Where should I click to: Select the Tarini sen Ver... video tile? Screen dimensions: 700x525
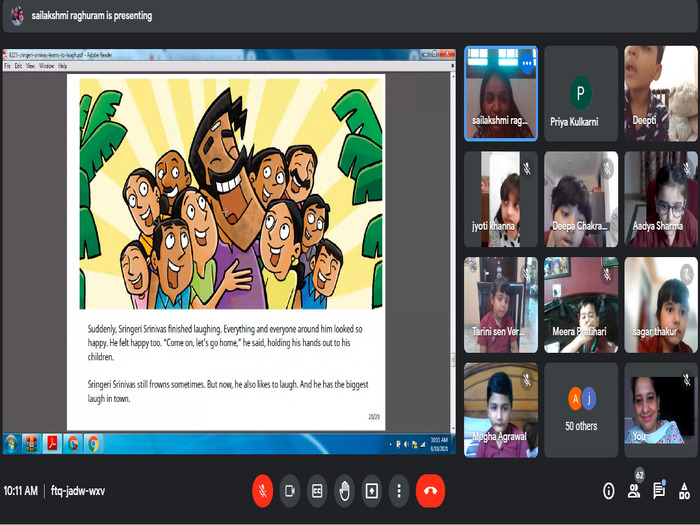click(x=501, y=305)
